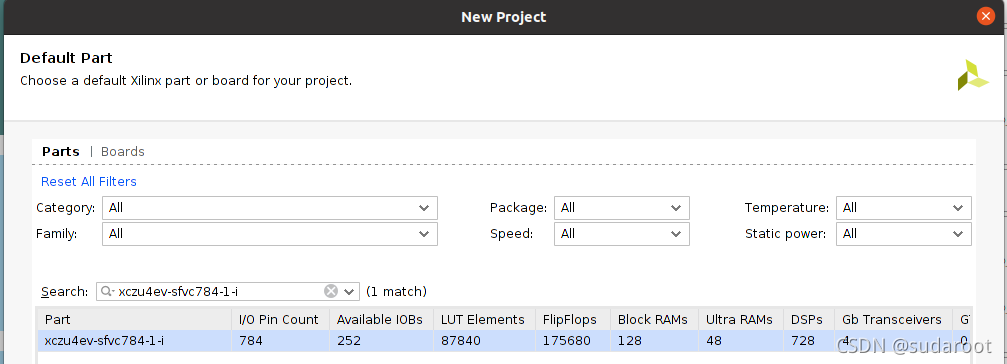1007x364 pixels.
Task: Sort by the DSPs column header
Action: [x=808, y=320]
